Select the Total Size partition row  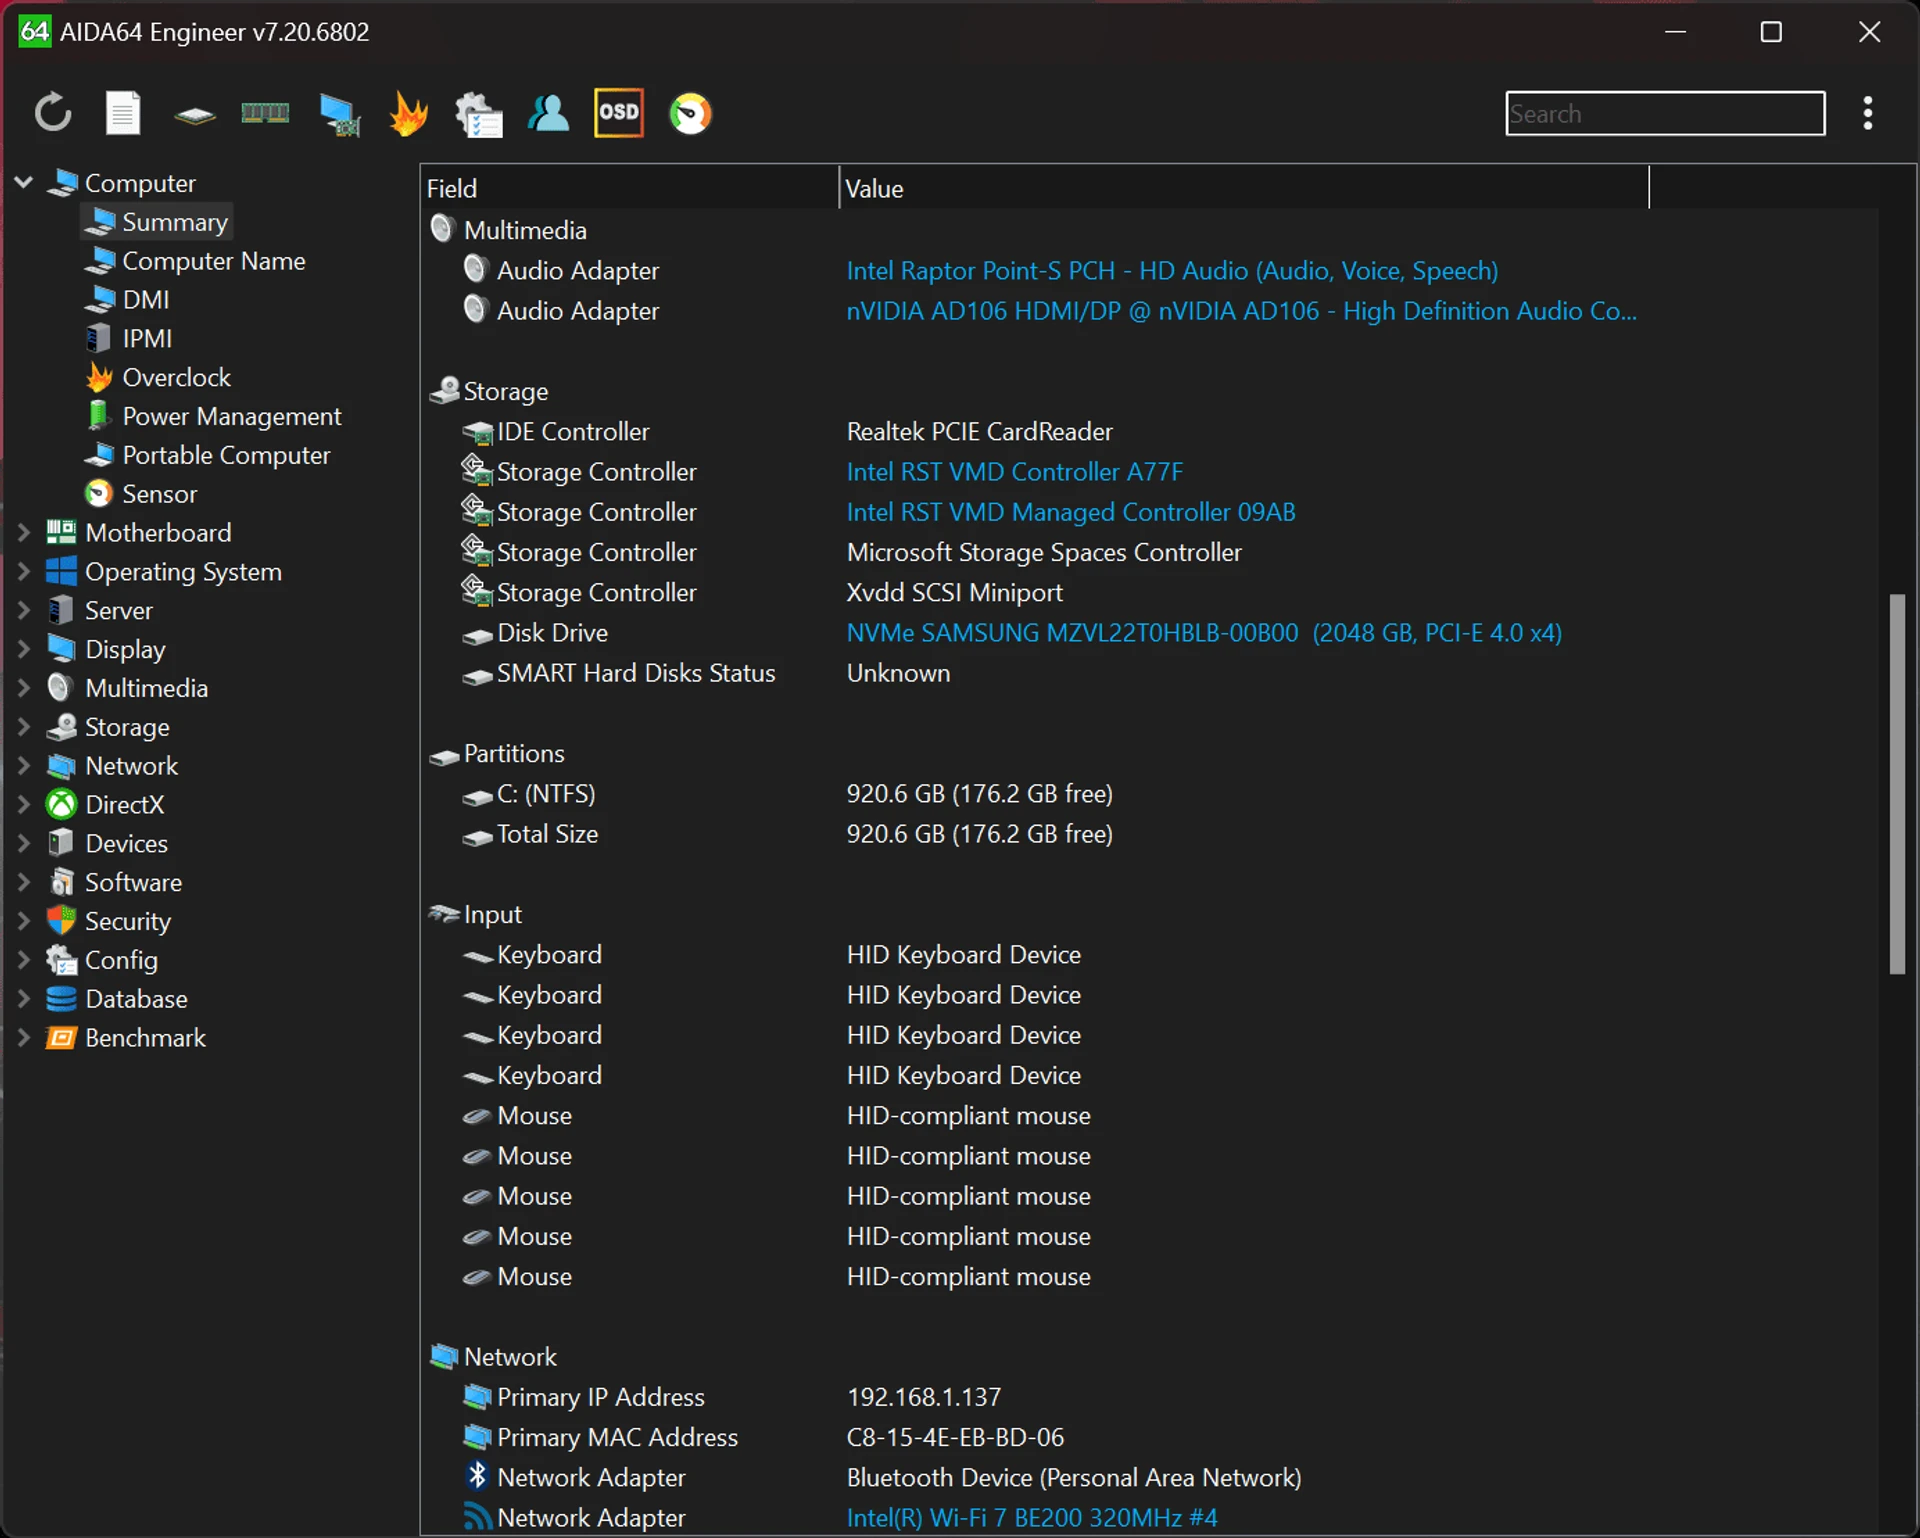click(x=1148, y=834)
